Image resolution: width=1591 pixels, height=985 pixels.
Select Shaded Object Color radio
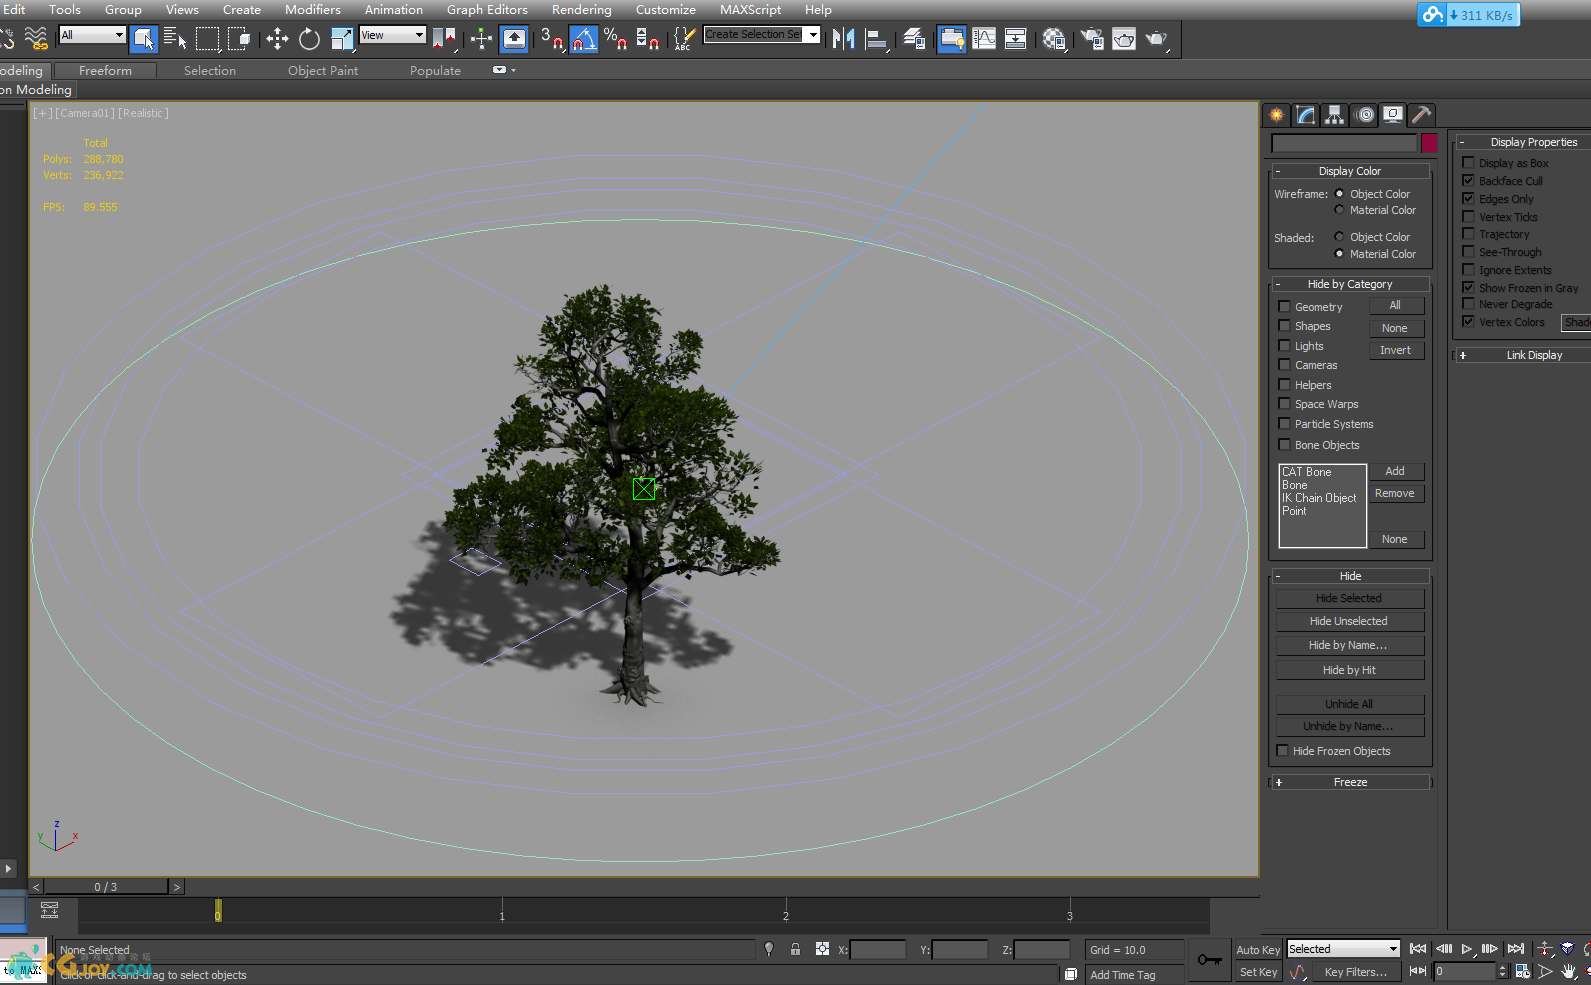[x=1339, y=237]
